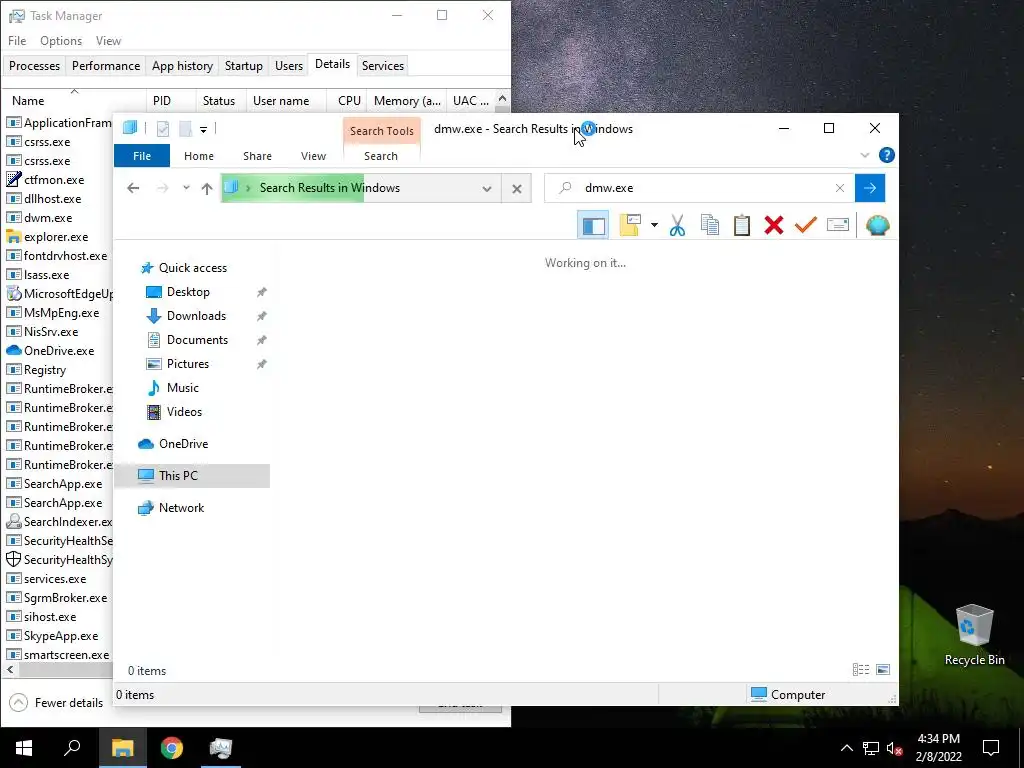Click the Rename icon in Explorer toolbar

point(838,226)
